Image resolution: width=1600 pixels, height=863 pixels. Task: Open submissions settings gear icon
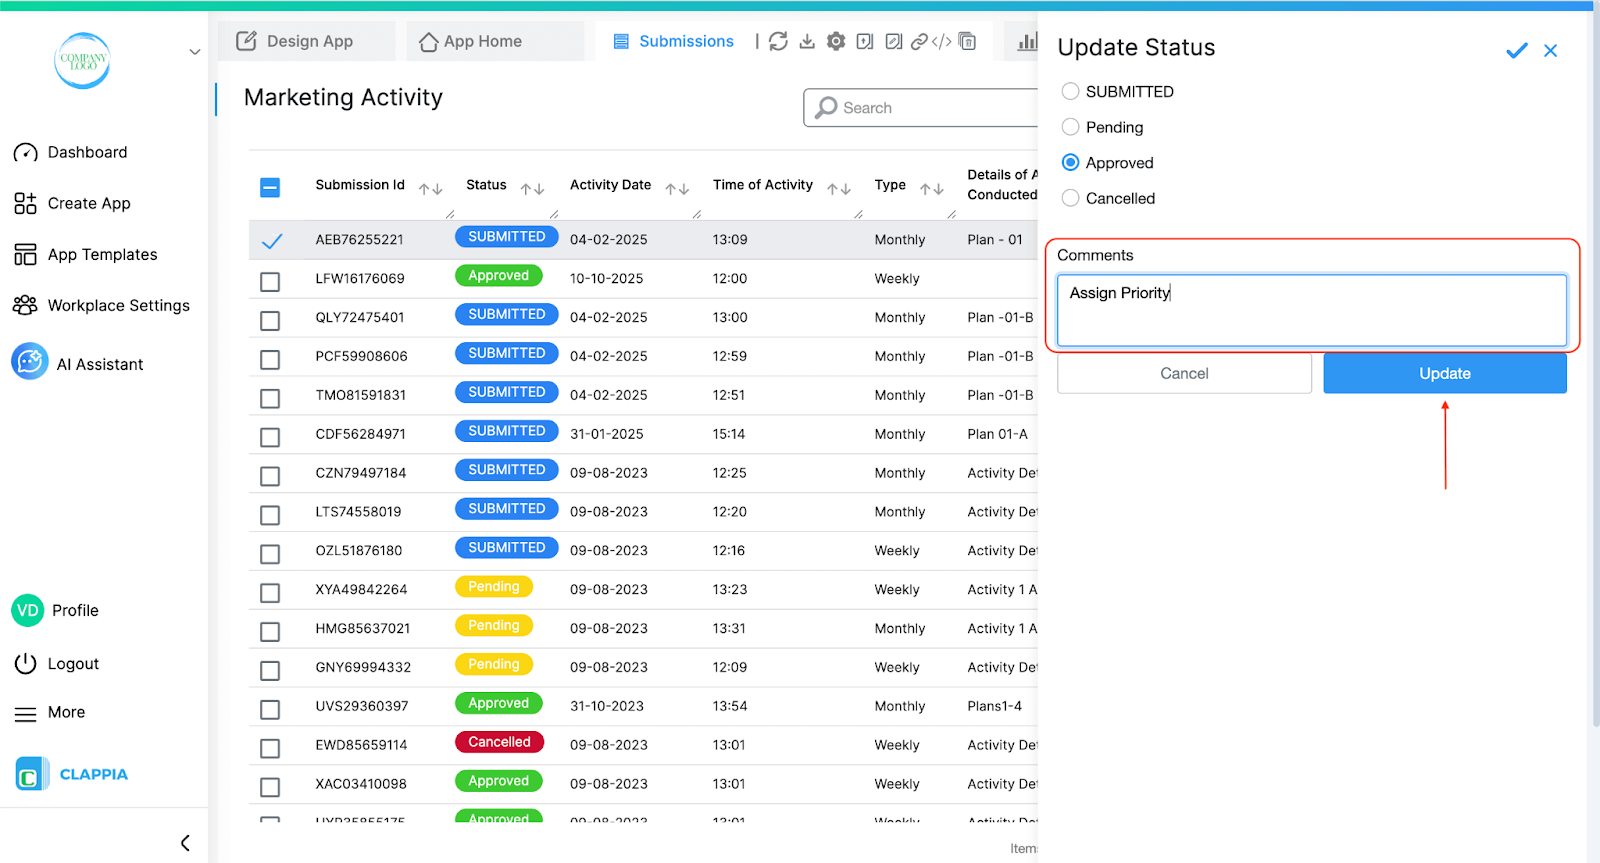(x=836, y=41)
